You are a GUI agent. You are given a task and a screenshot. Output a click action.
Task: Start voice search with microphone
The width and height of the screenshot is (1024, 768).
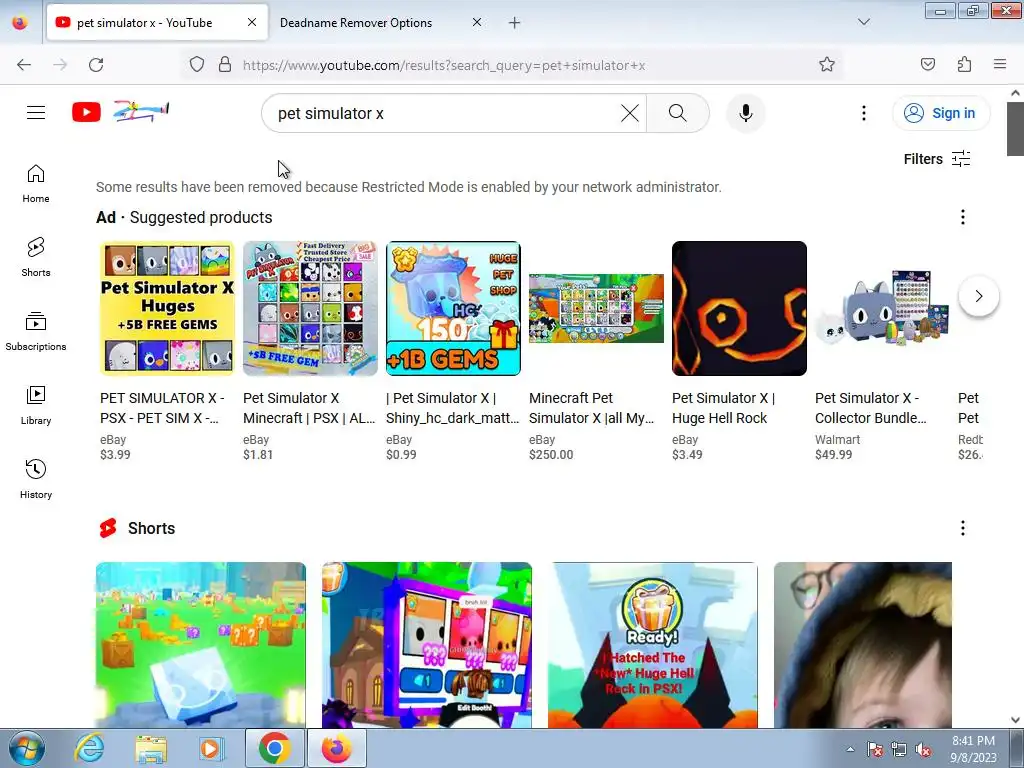point(745,113)
